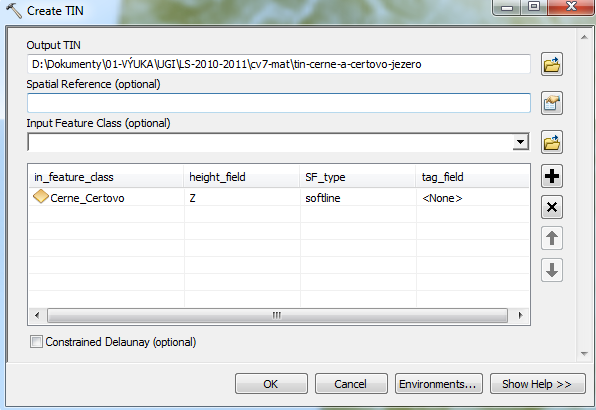Image resolution: width=596 pixels, height=410 pixels.
Task: Click the Cerne_Certovo layer diamond icon
Action: point(41,197)
